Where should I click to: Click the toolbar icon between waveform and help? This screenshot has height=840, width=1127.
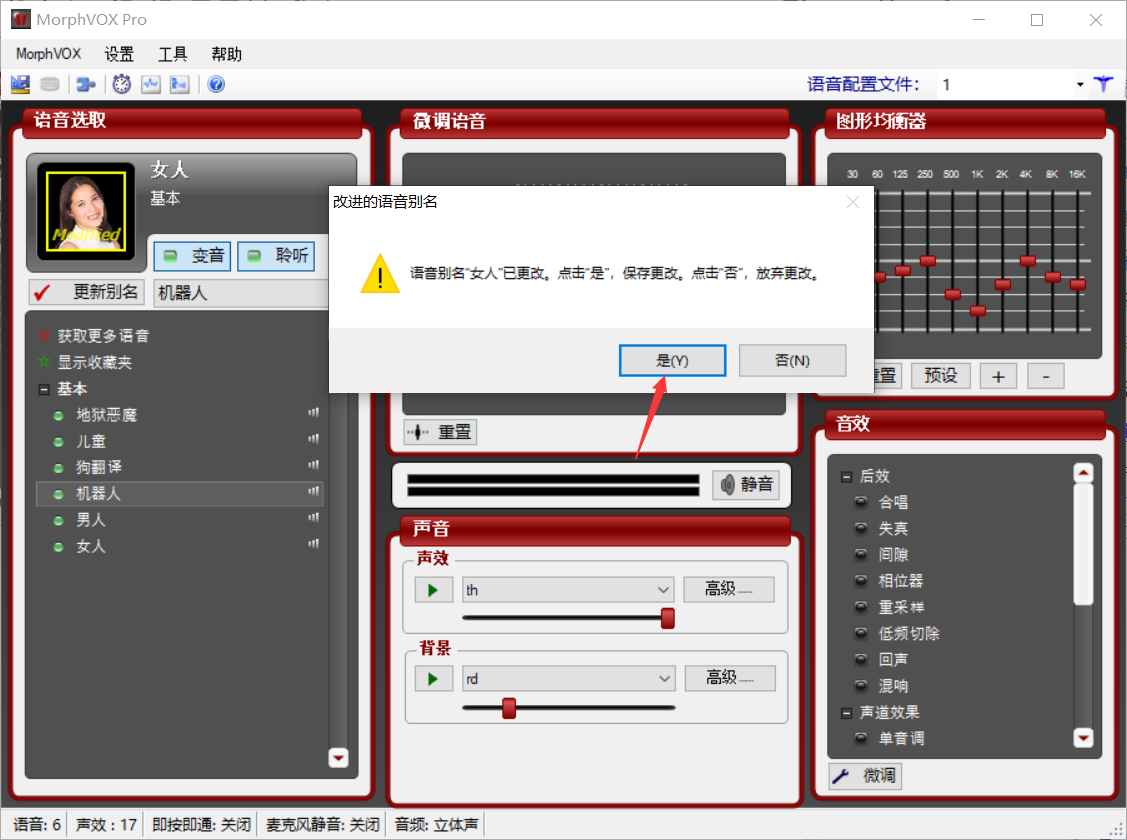[x=179, y=85]
